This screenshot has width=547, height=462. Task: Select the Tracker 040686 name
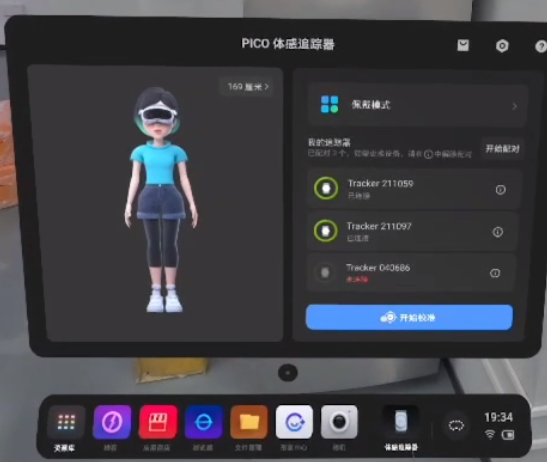click(378, 268)
